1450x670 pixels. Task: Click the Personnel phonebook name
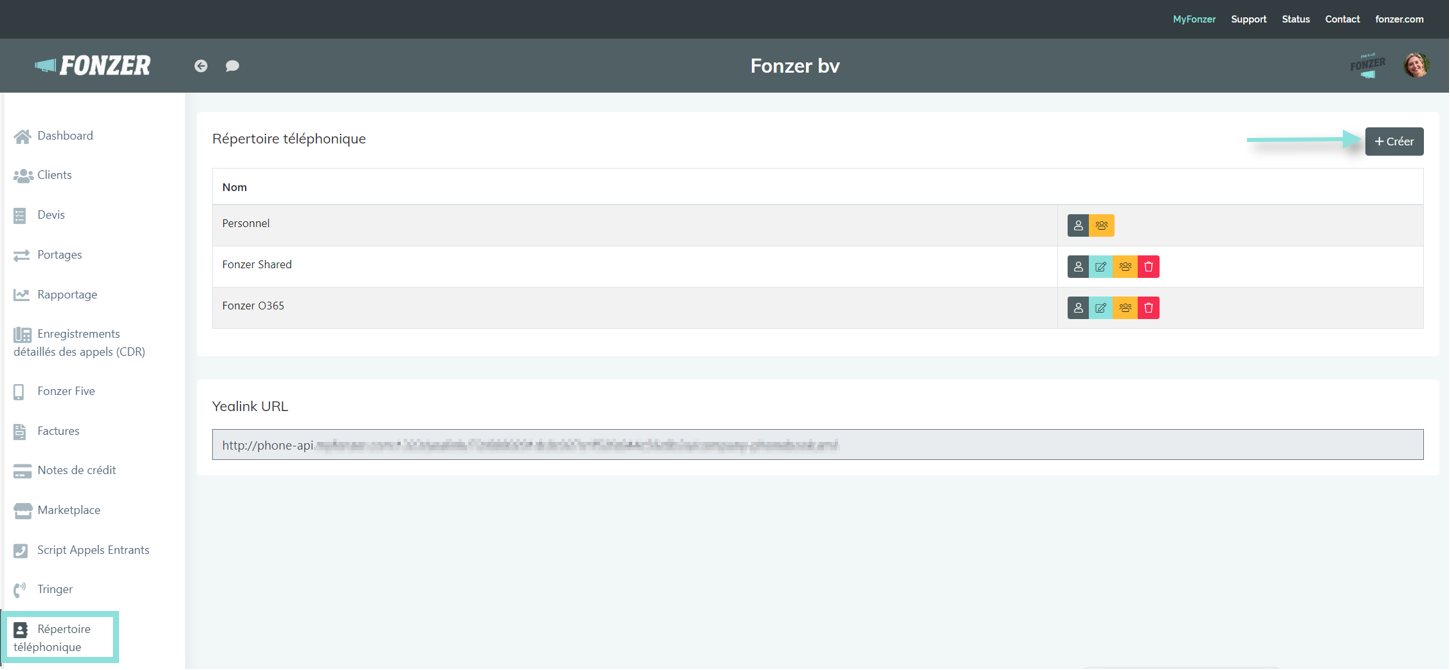click(246, 224)
